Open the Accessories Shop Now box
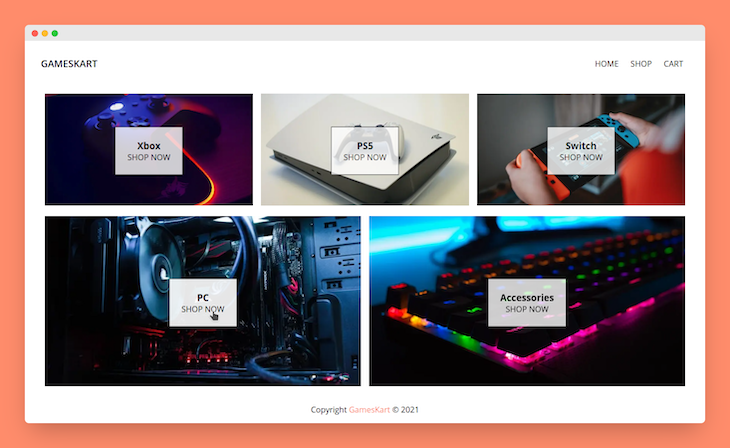 click(527, 303)
